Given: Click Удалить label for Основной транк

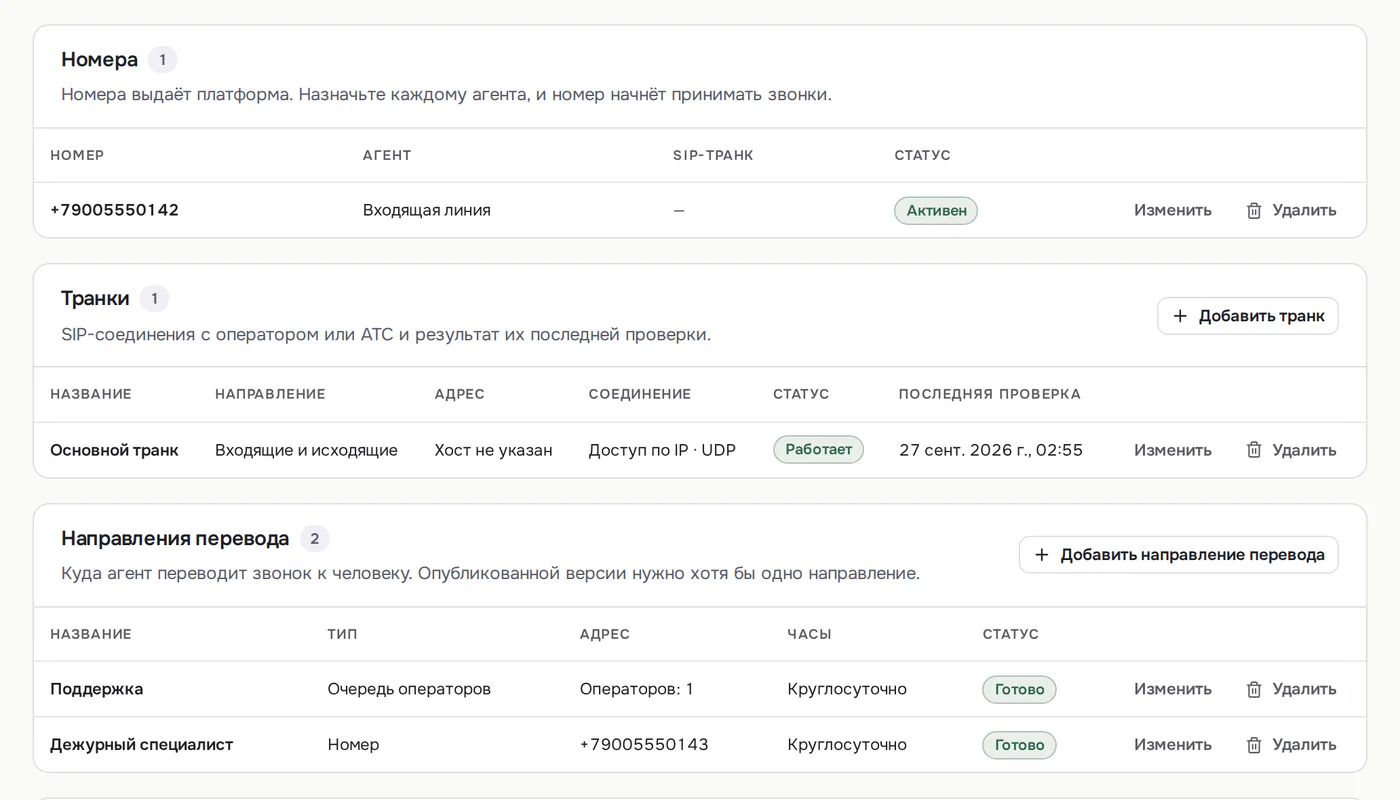Looking at the screenshot, I should click(x=1304, y=450).
